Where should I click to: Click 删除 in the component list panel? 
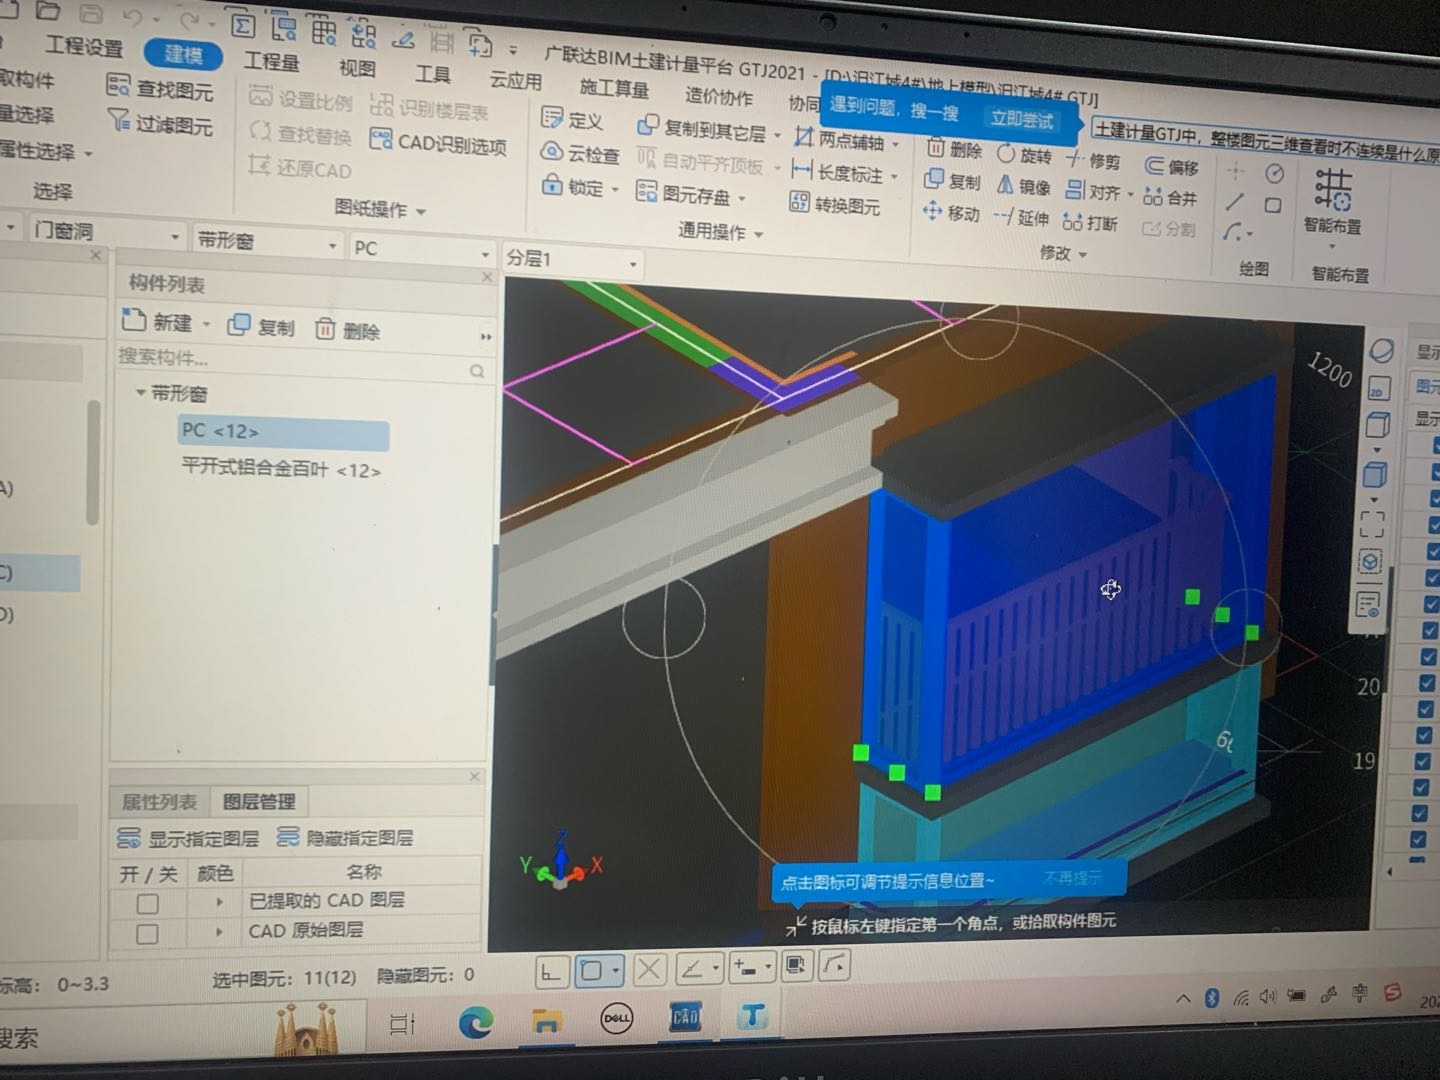348,330
